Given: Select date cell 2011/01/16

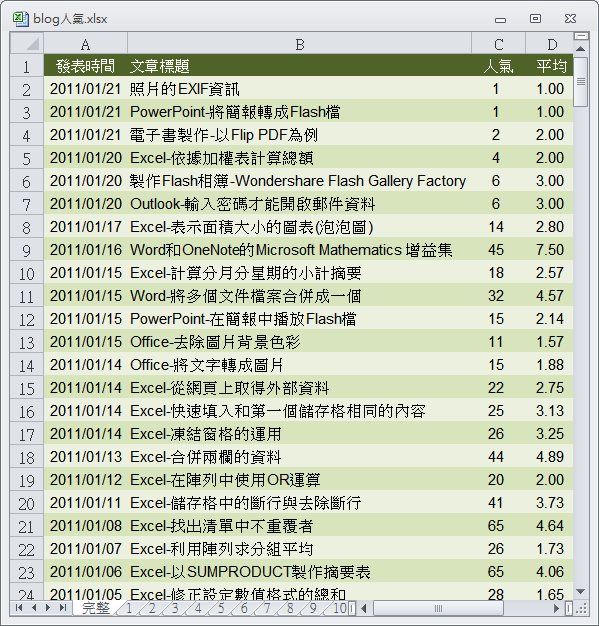Looking at the screenshot, I should [85, 250].
